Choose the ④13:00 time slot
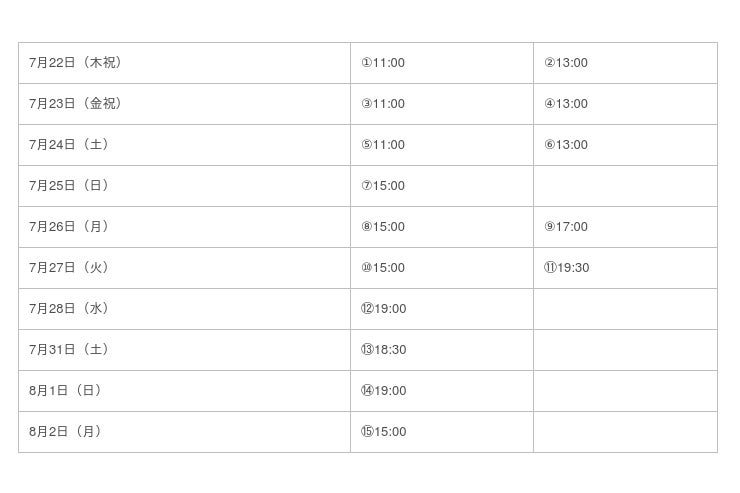 pyautogui.click(x=566, y=104)
